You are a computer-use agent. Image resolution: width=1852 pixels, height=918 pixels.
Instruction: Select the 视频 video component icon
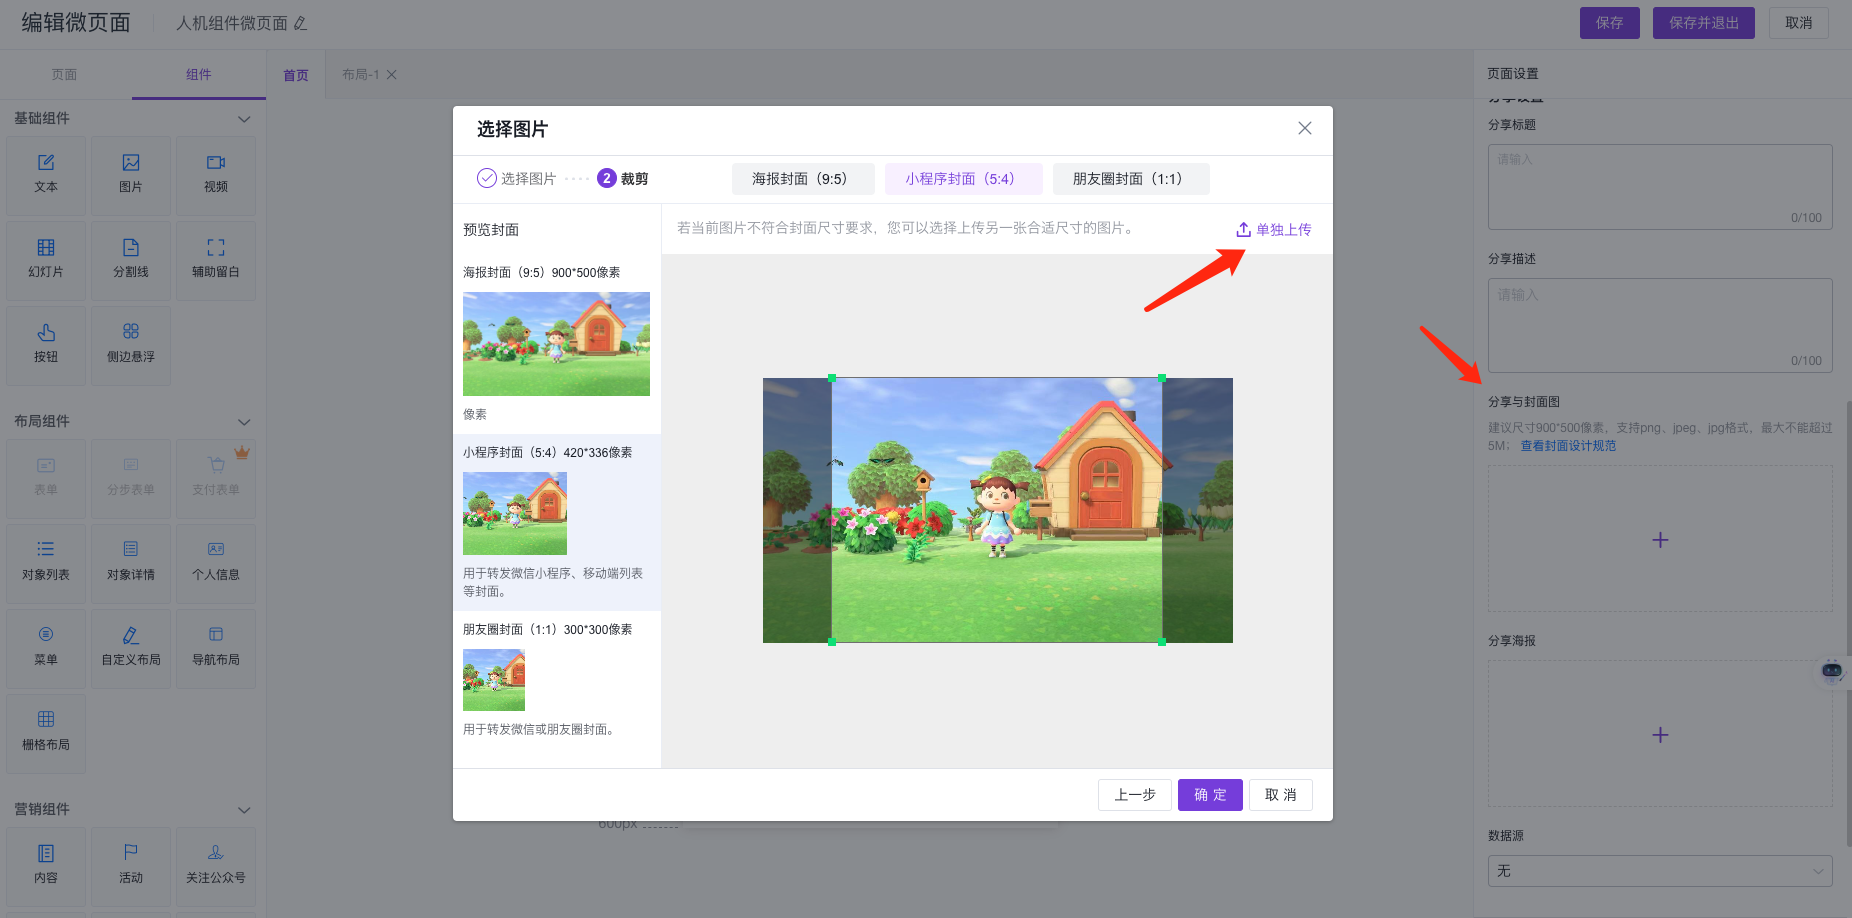[216, 162]
